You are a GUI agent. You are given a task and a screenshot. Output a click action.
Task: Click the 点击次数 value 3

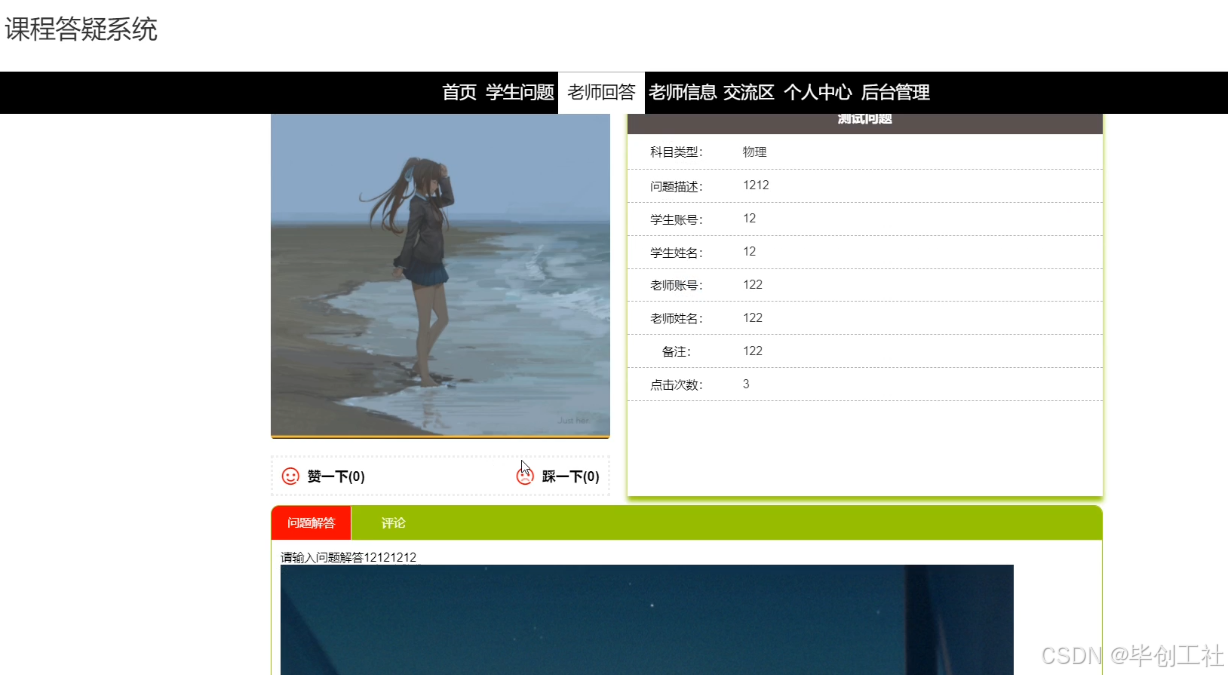[x=746, y=384]
